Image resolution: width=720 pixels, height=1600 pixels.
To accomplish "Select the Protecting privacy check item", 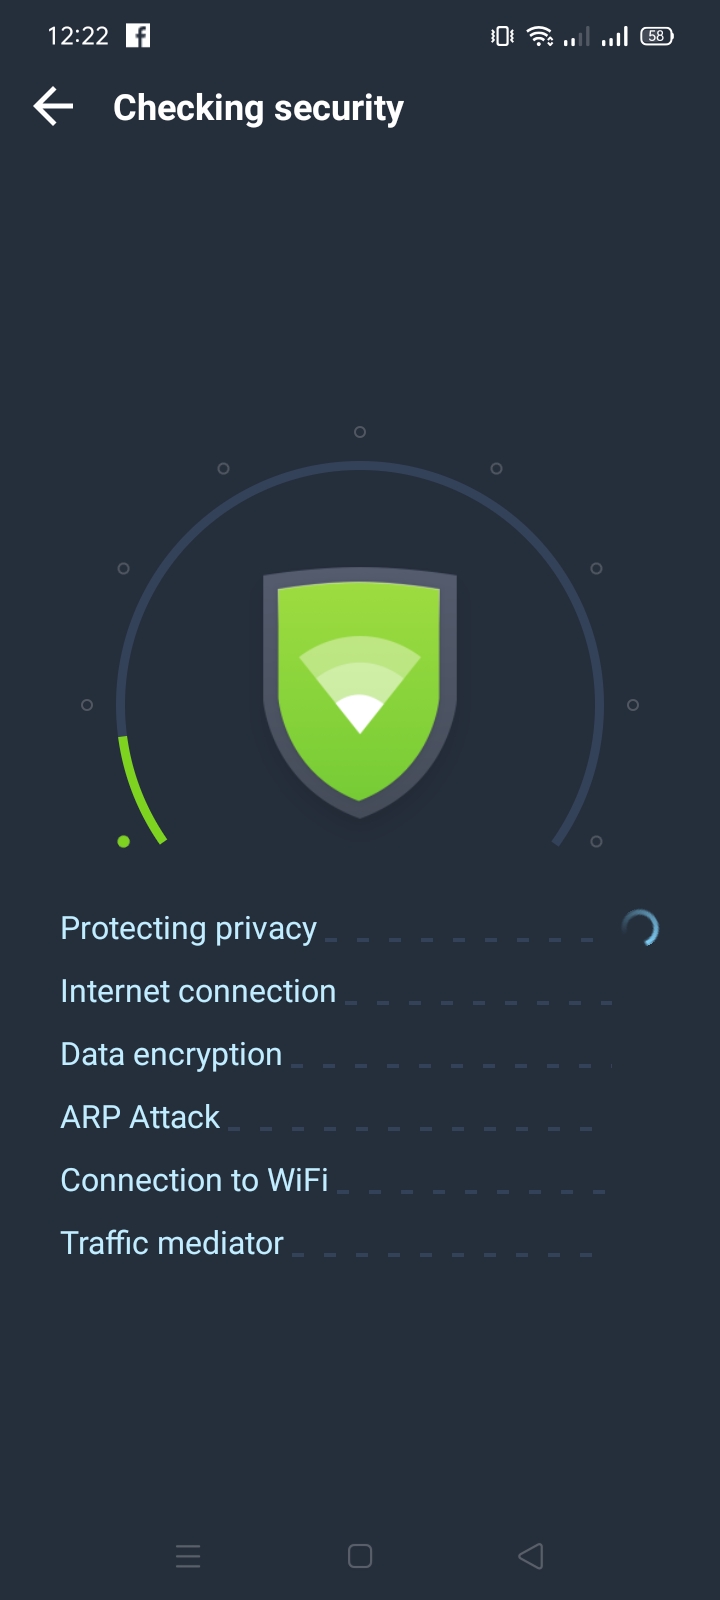I will (189, 928).
